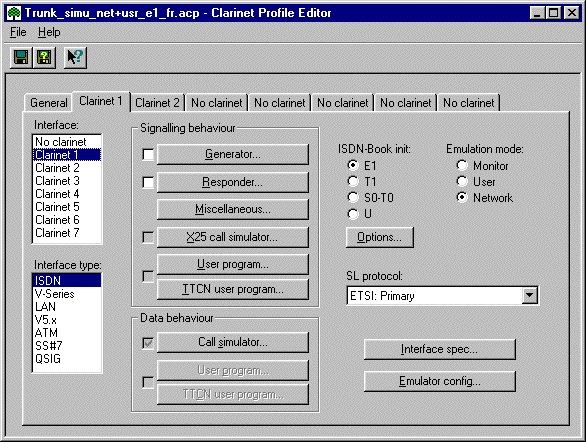
Task: Select Clarinet 3 in Interface list
Action: click(67, 181)
